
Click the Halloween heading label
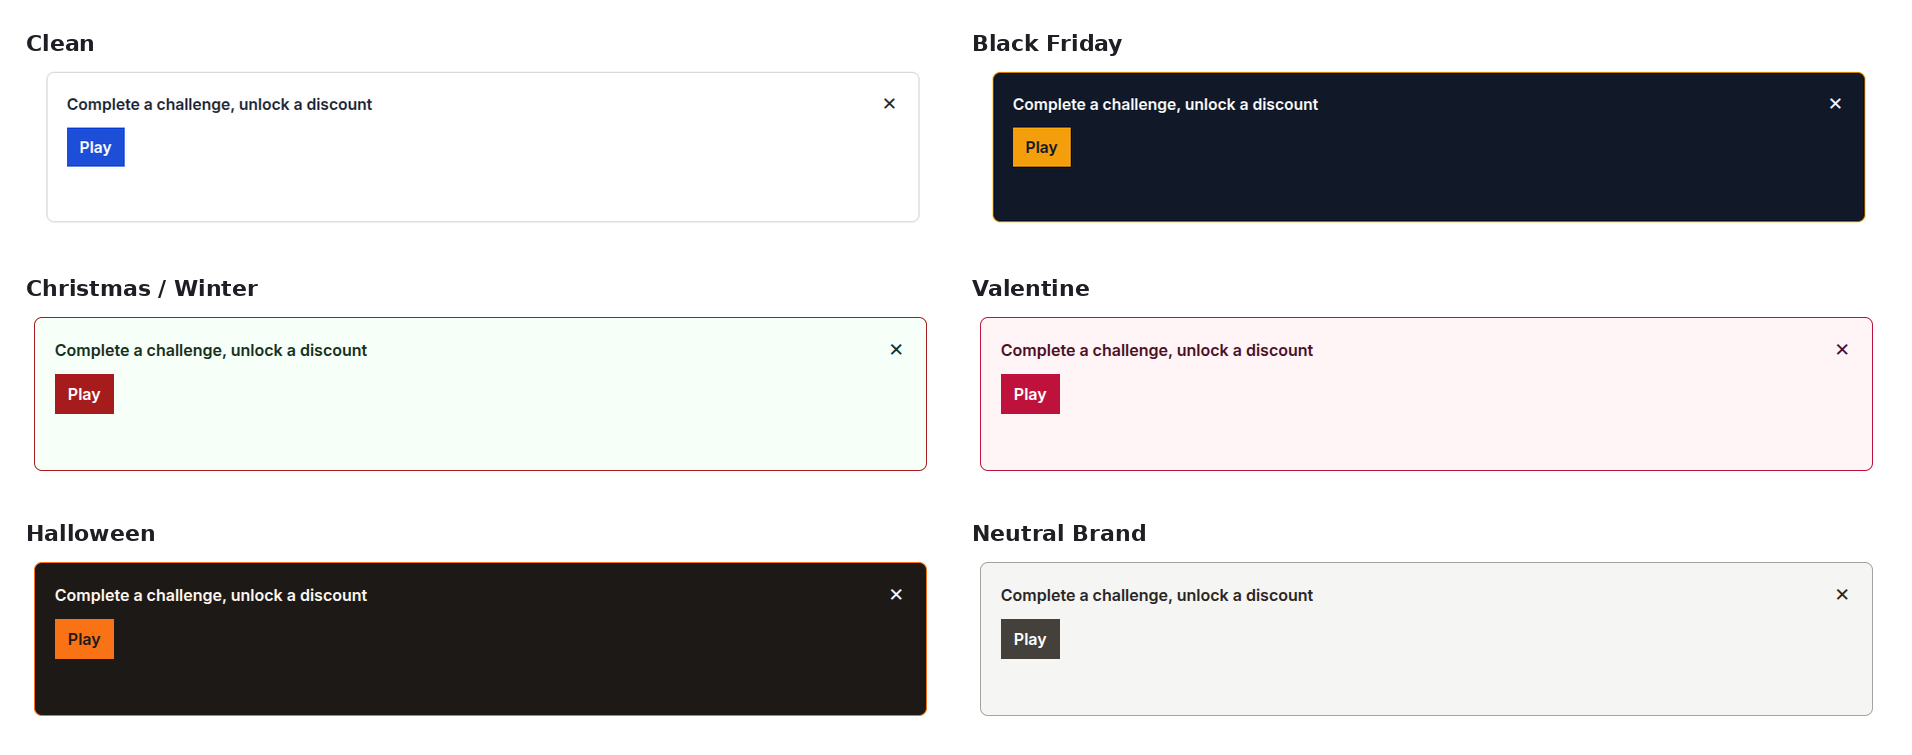(x=91, y=533)
